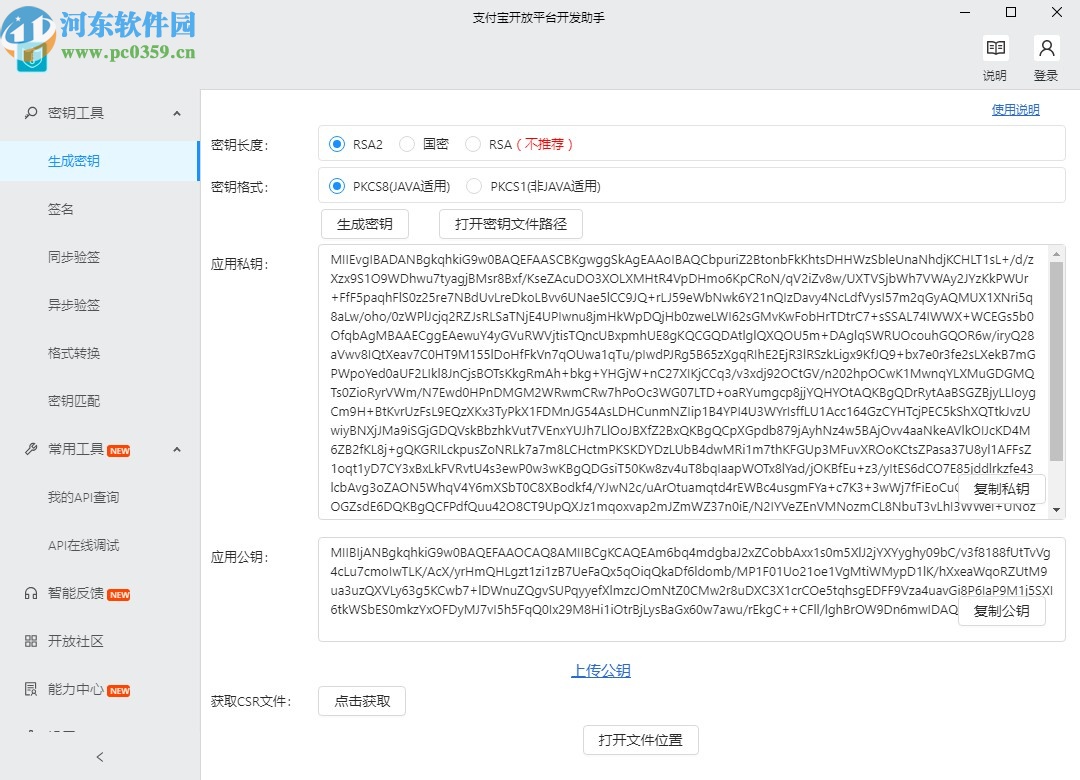
Task: Open 生成密钥 in the sidebar
Action: click(99, 161)
